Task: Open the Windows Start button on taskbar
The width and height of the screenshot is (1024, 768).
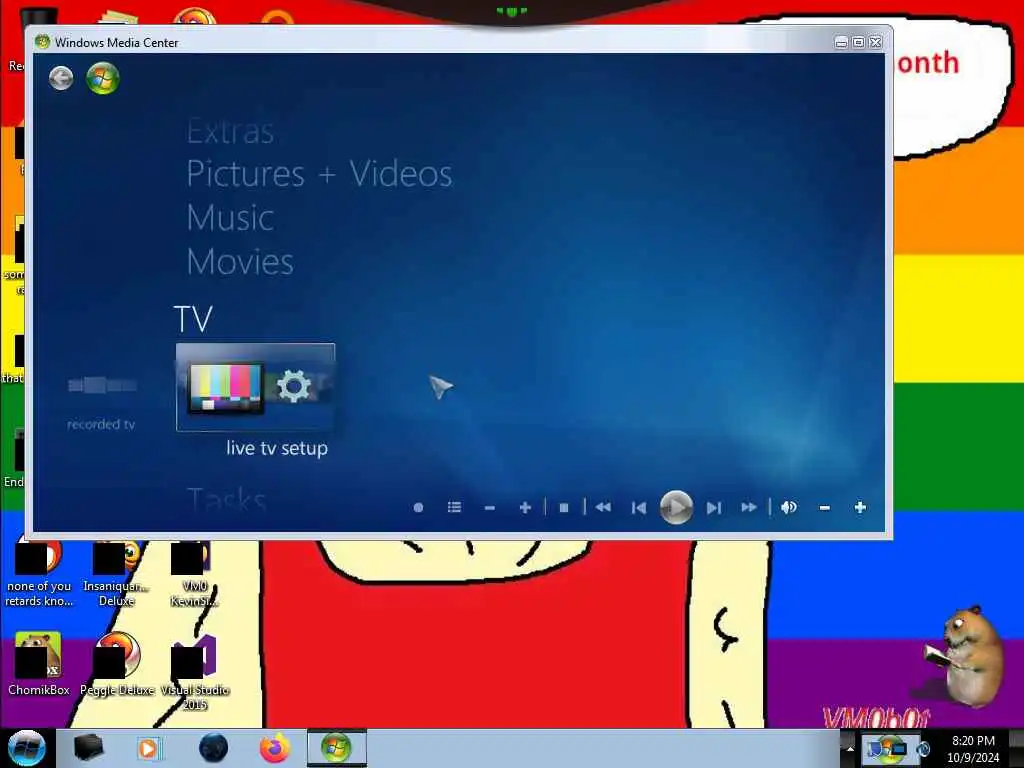Action: pos(26,748)
